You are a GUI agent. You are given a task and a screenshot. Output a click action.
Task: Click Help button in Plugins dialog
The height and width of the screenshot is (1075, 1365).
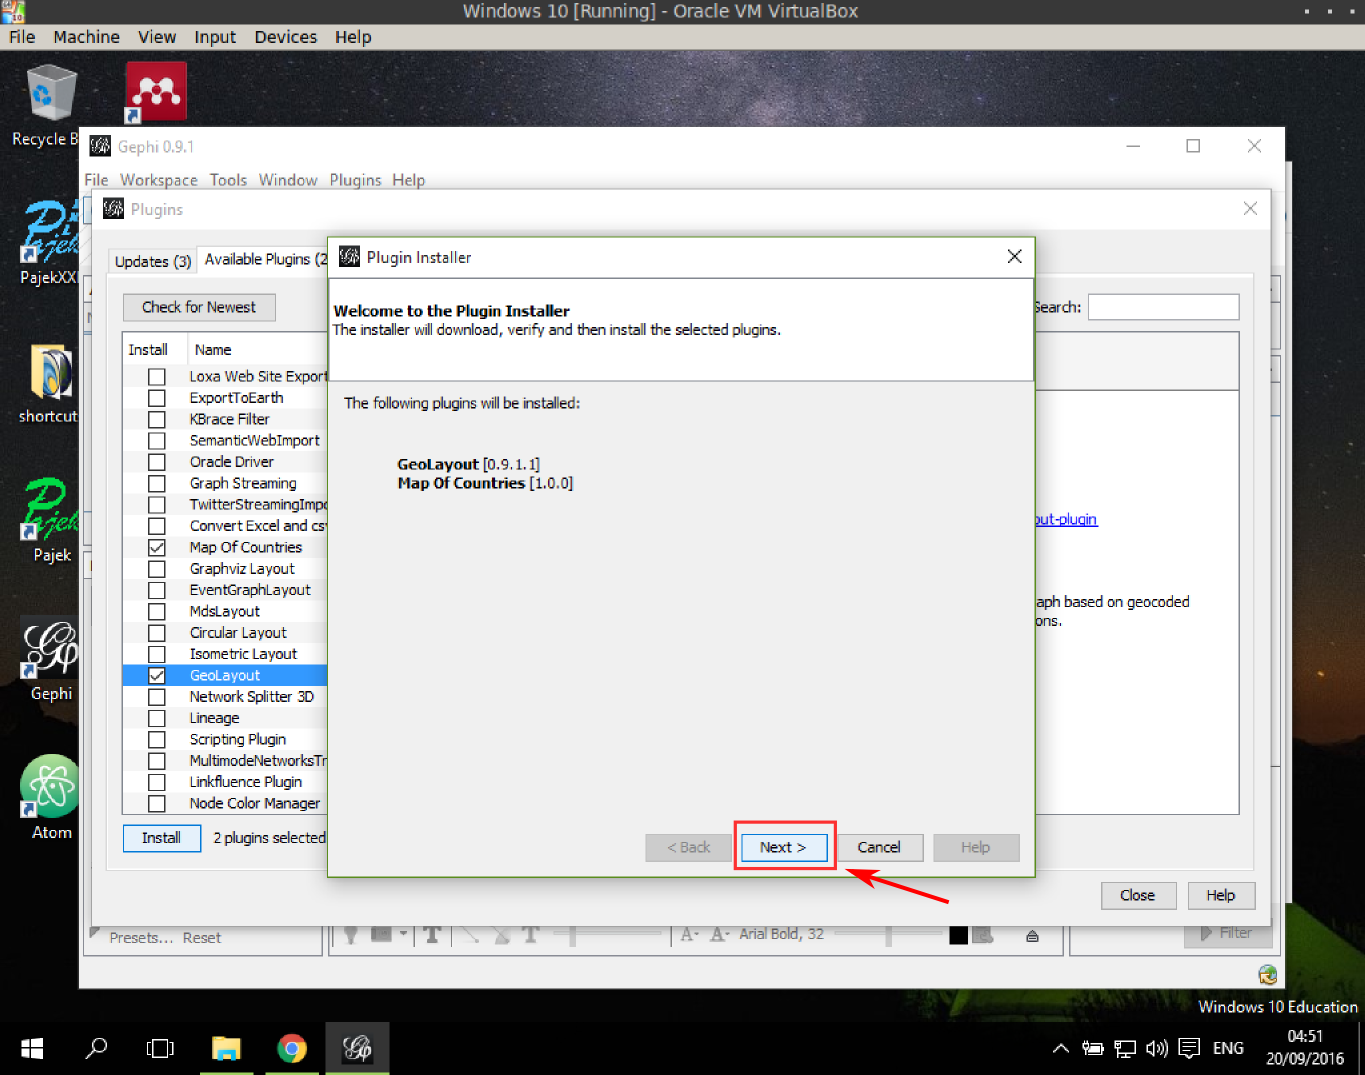(x=1221, y=895)
